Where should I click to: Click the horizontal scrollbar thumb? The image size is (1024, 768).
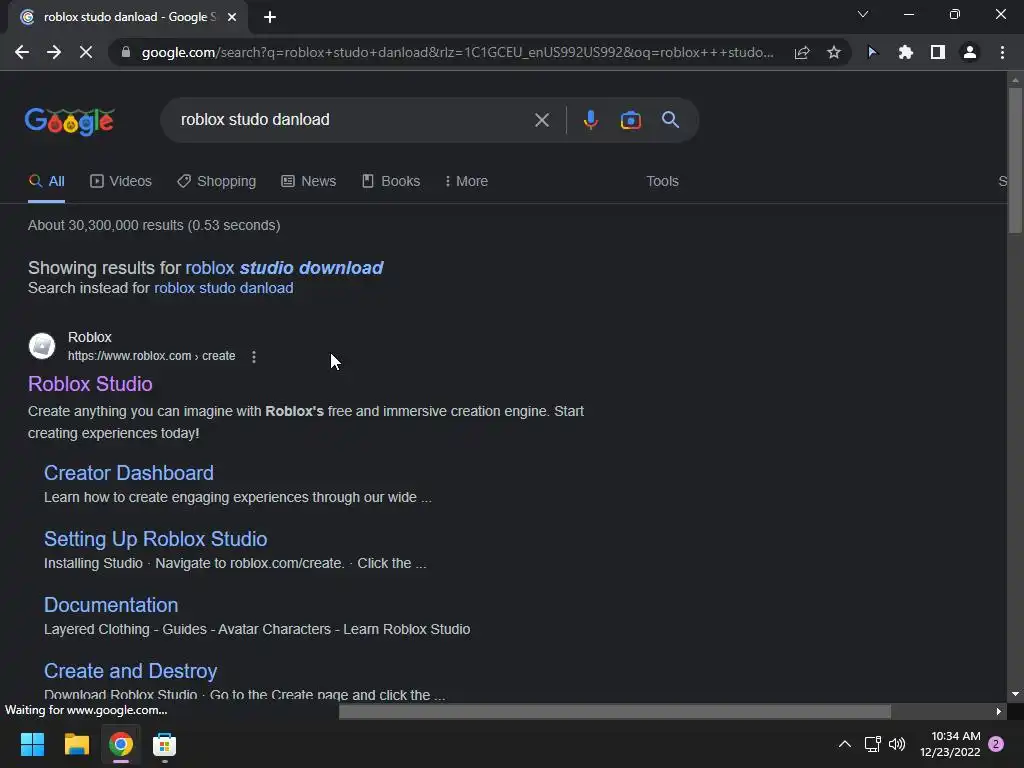615,711
